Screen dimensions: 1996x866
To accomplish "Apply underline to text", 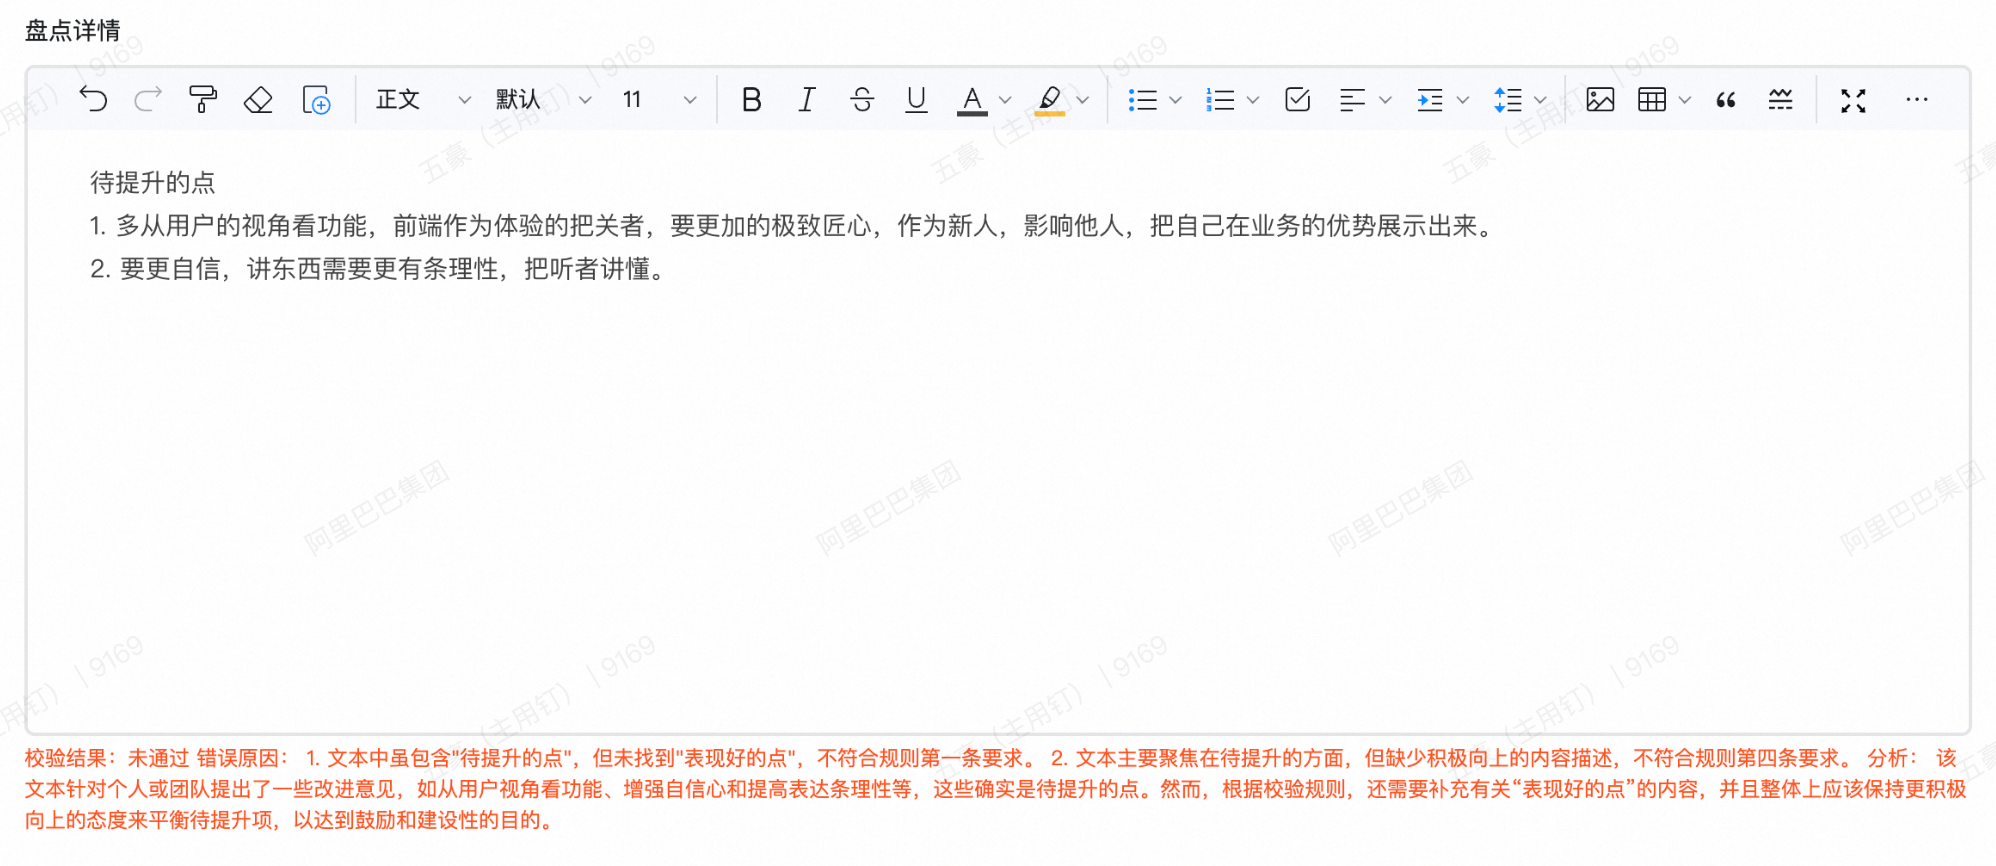I will (916, 100).
